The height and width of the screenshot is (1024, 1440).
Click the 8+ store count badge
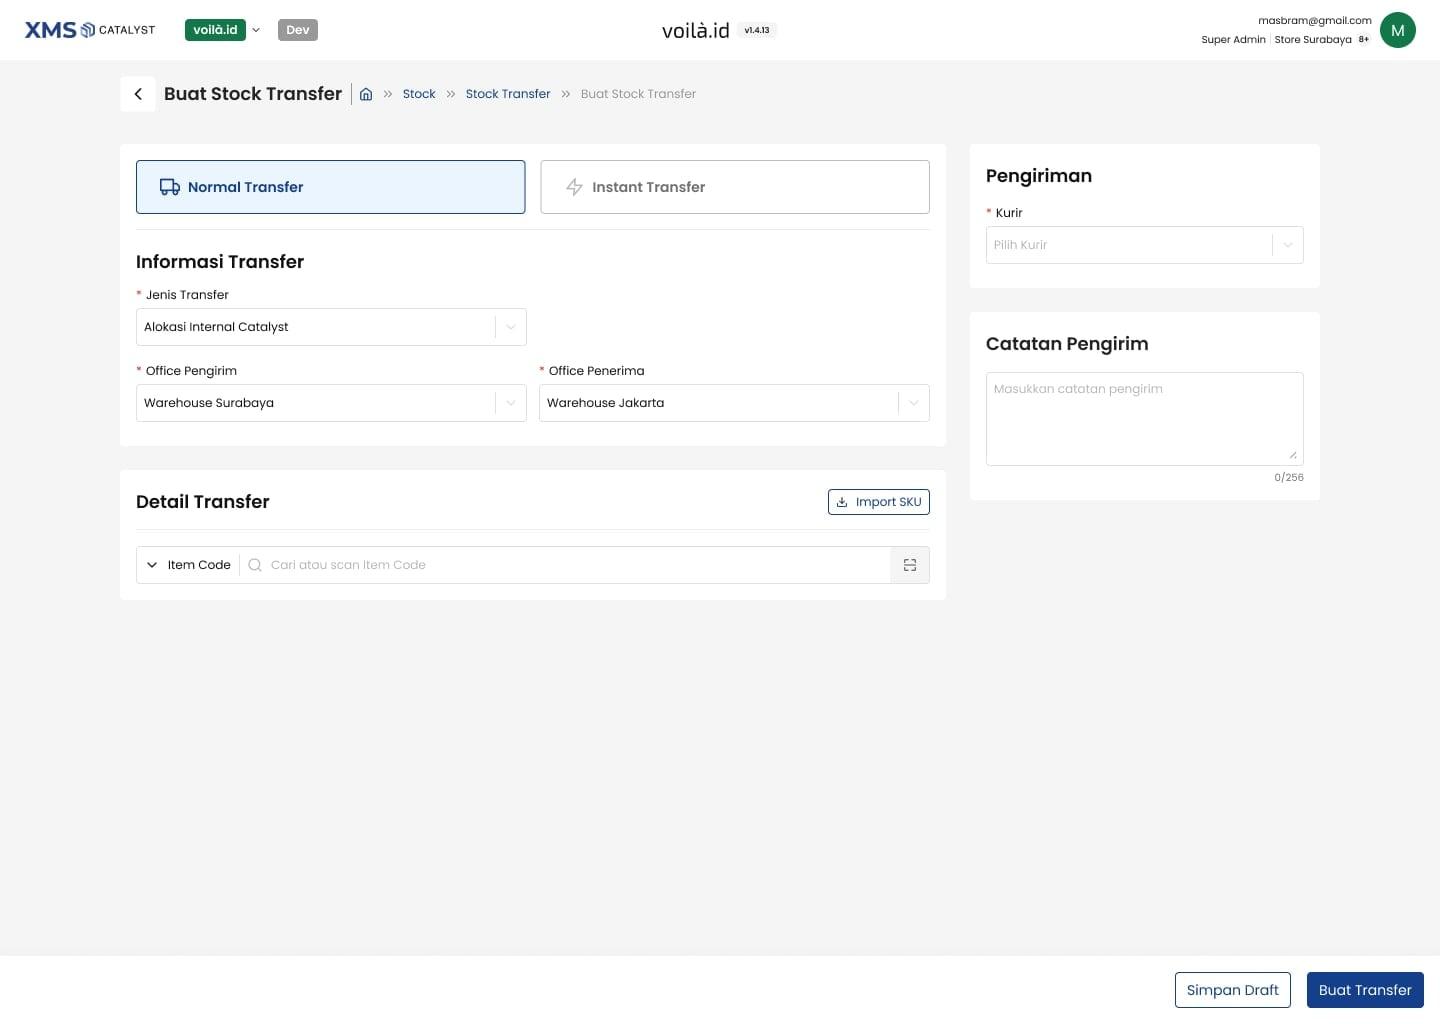(x=1363, y=40)
